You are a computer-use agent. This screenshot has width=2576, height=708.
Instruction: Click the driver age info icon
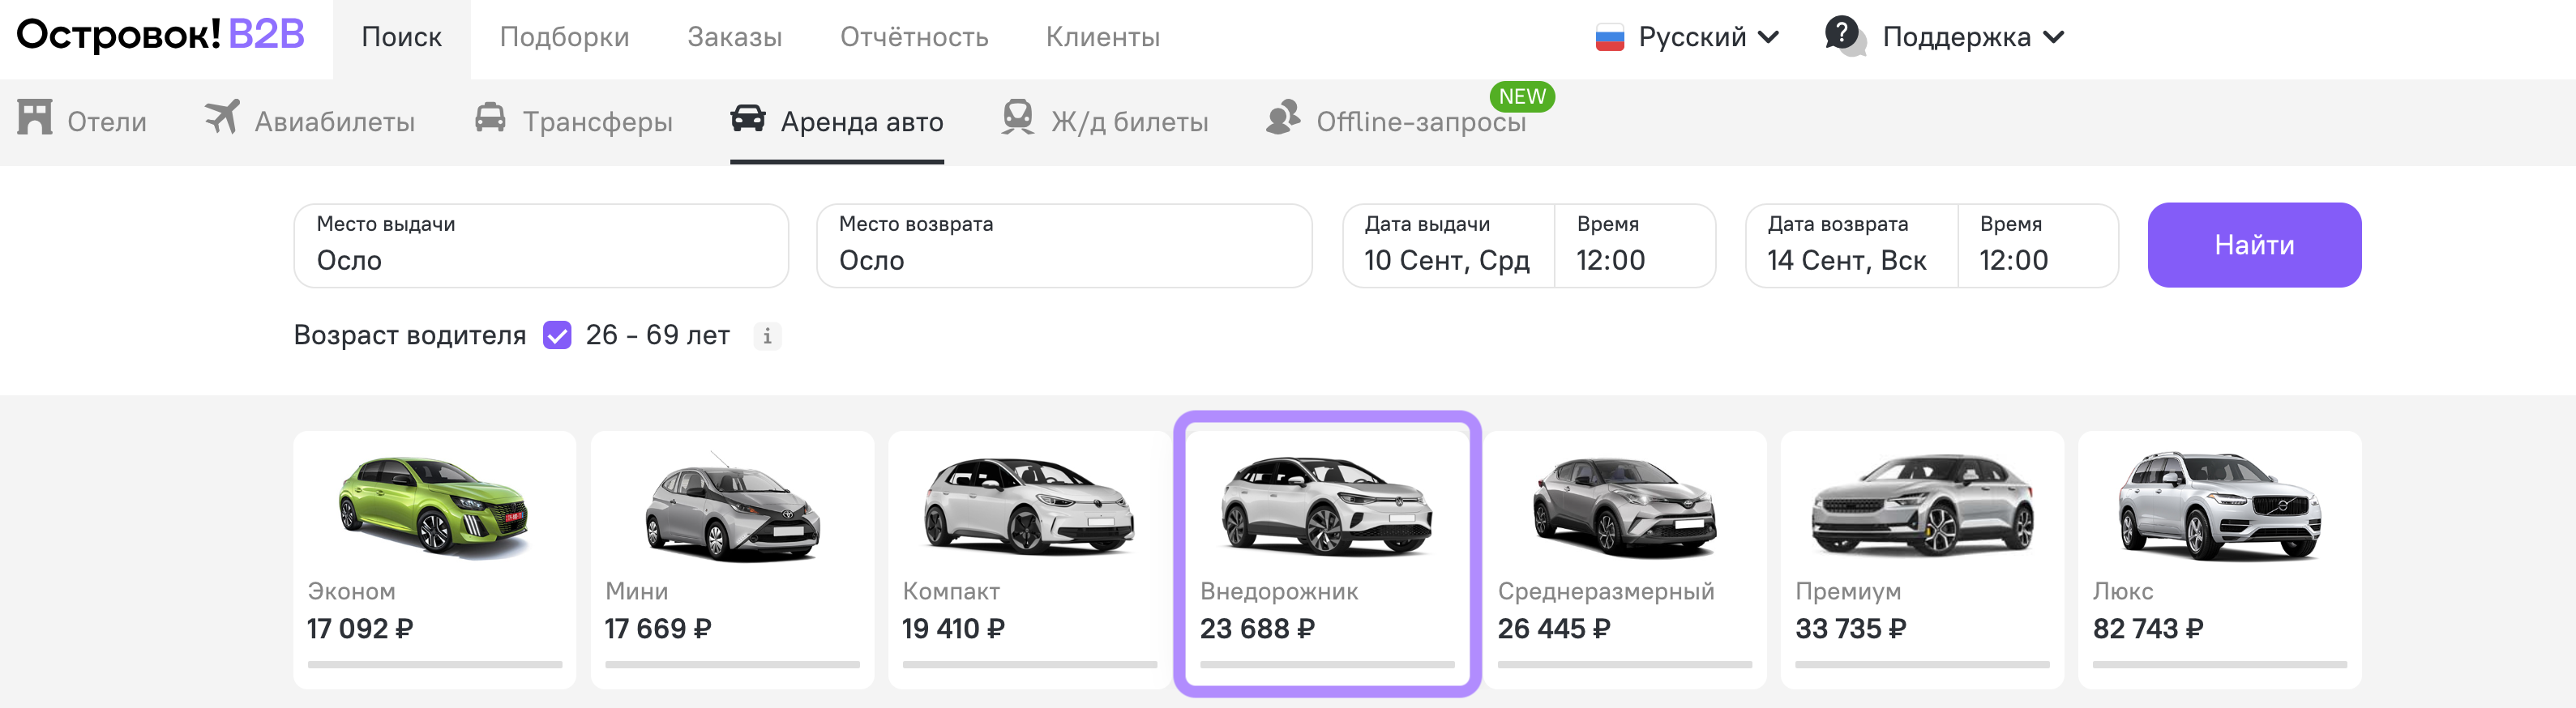pyautogui.click(x=767, y=336)
